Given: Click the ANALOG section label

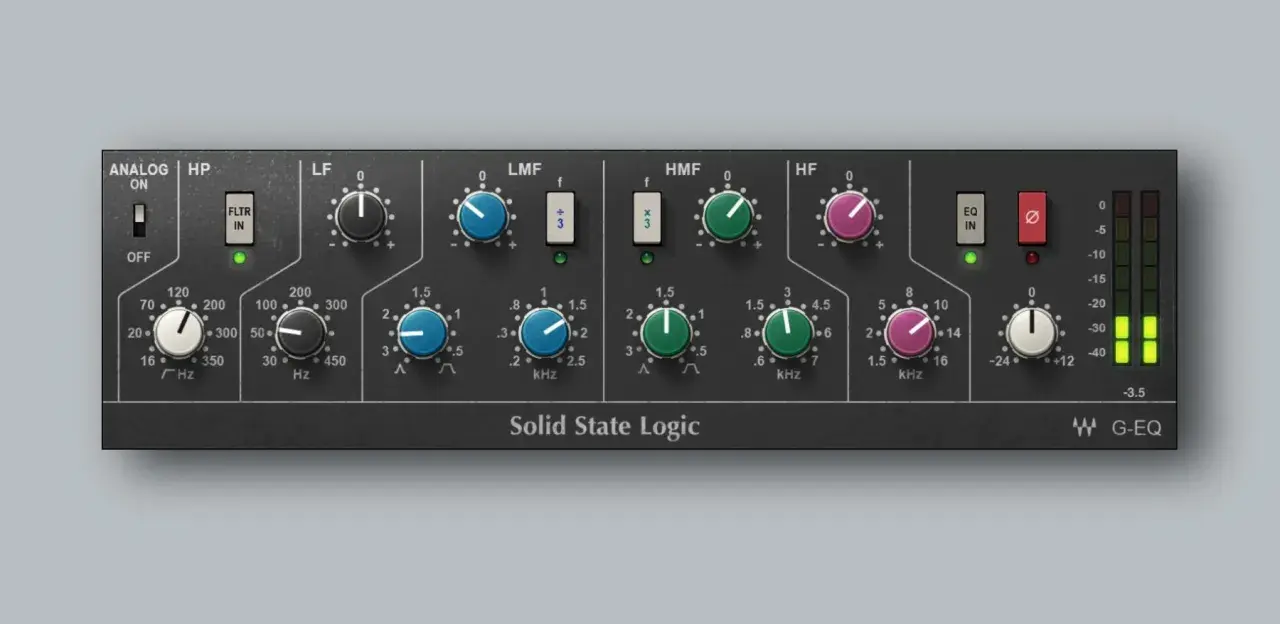Looking at the screenshot, I should 139,170.
